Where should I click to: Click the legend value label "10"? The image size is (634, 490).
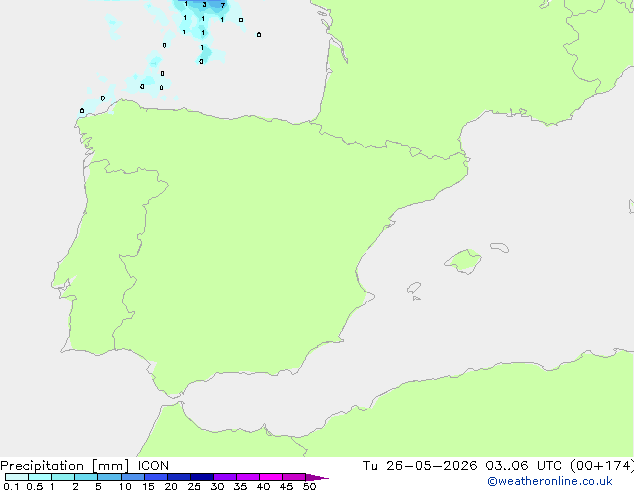125,486
